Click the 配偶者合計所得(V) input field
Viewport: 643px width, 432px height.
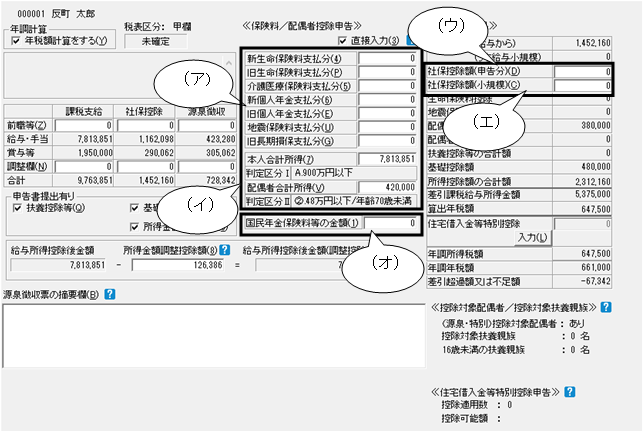[388, 187]
